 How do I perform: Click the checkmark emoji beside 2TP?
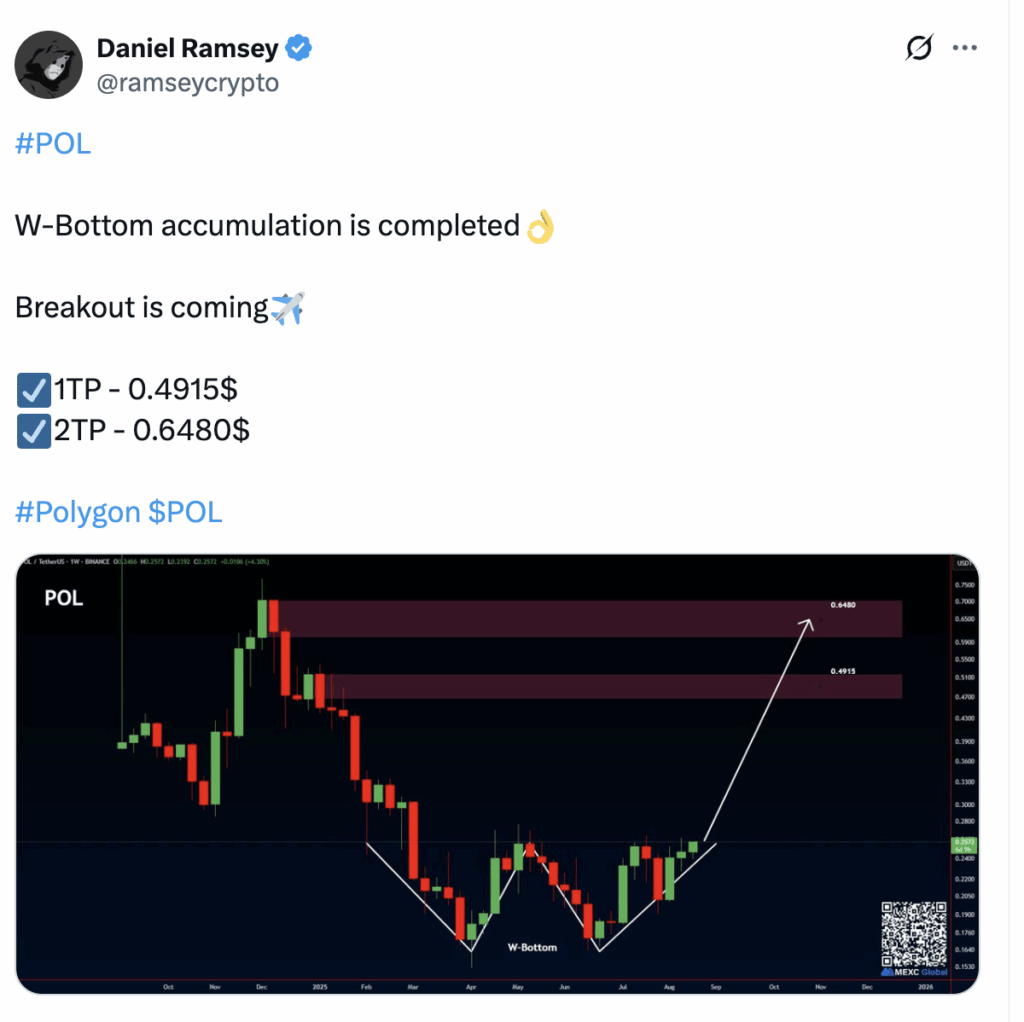(x=33, y=431)
